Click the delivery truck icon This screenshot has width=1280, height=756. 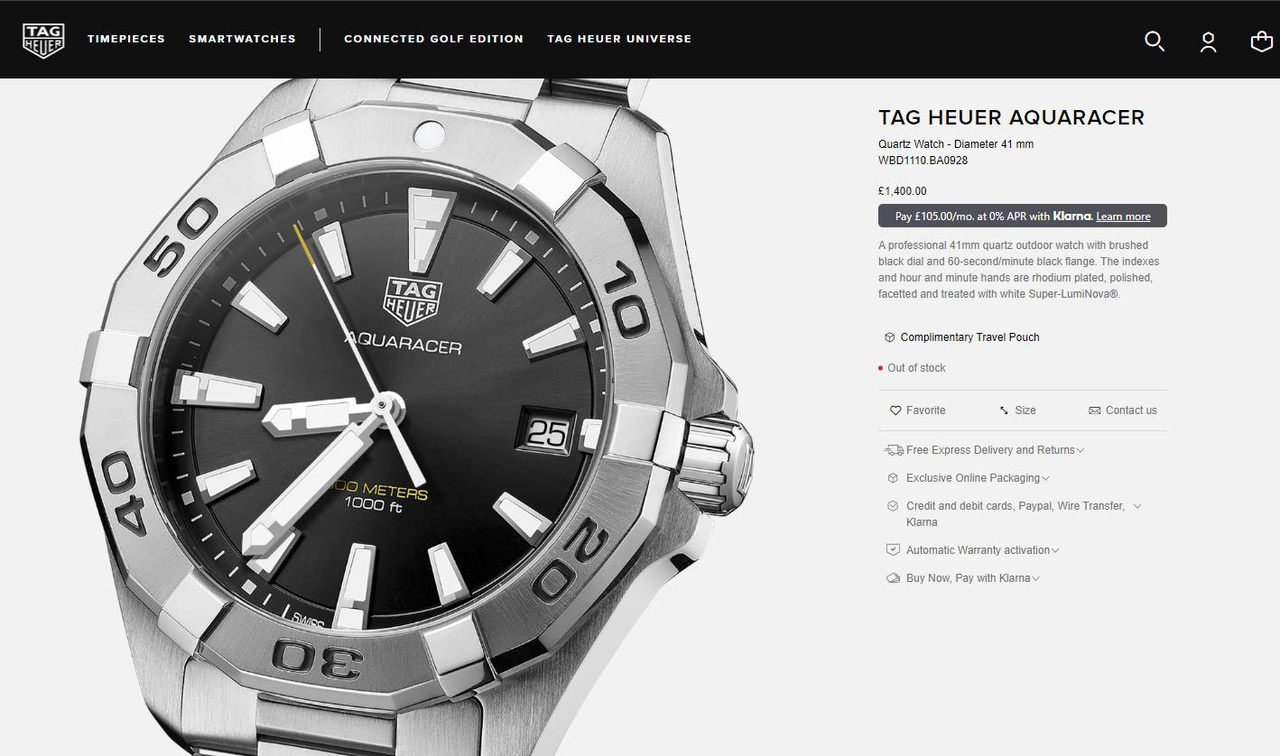tap(893, 450)
